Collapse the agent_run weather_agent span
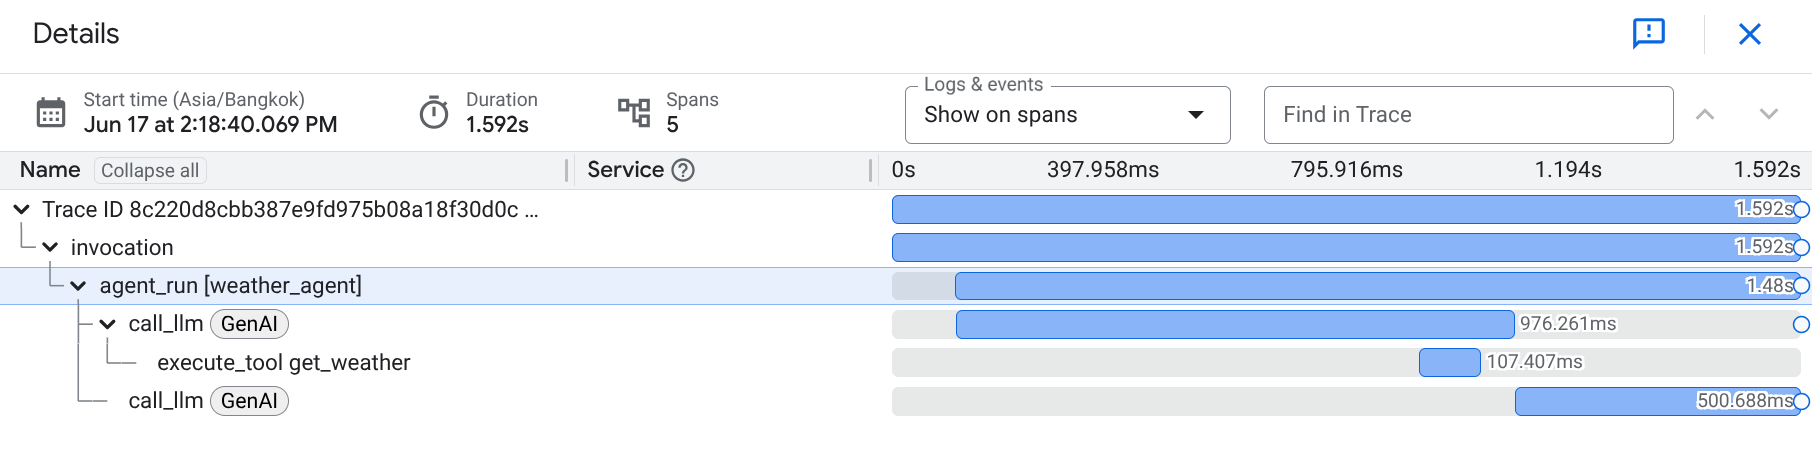Image resolution: width=1812 pixels, height=467 pixels. pos(78,286)
